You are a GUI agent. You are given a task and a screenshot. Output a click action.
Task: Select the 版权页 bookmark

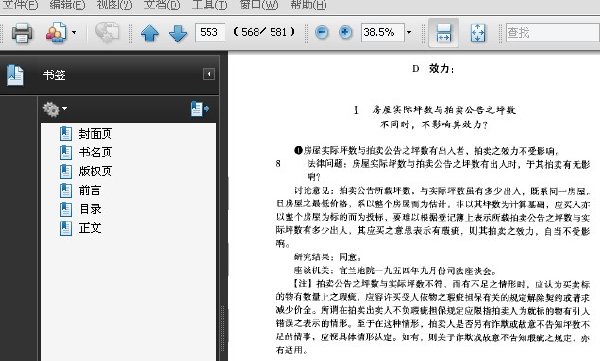pos(95,171)
